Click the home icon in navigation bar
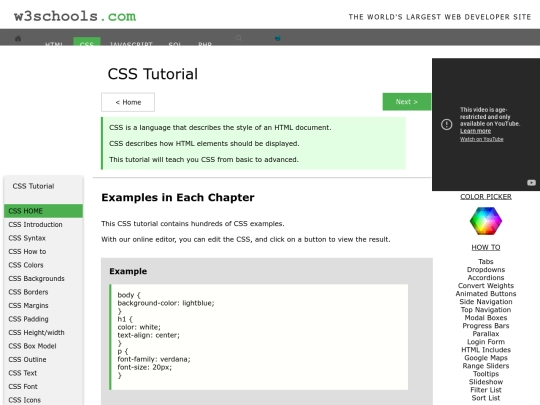 [x=18, y=39]
